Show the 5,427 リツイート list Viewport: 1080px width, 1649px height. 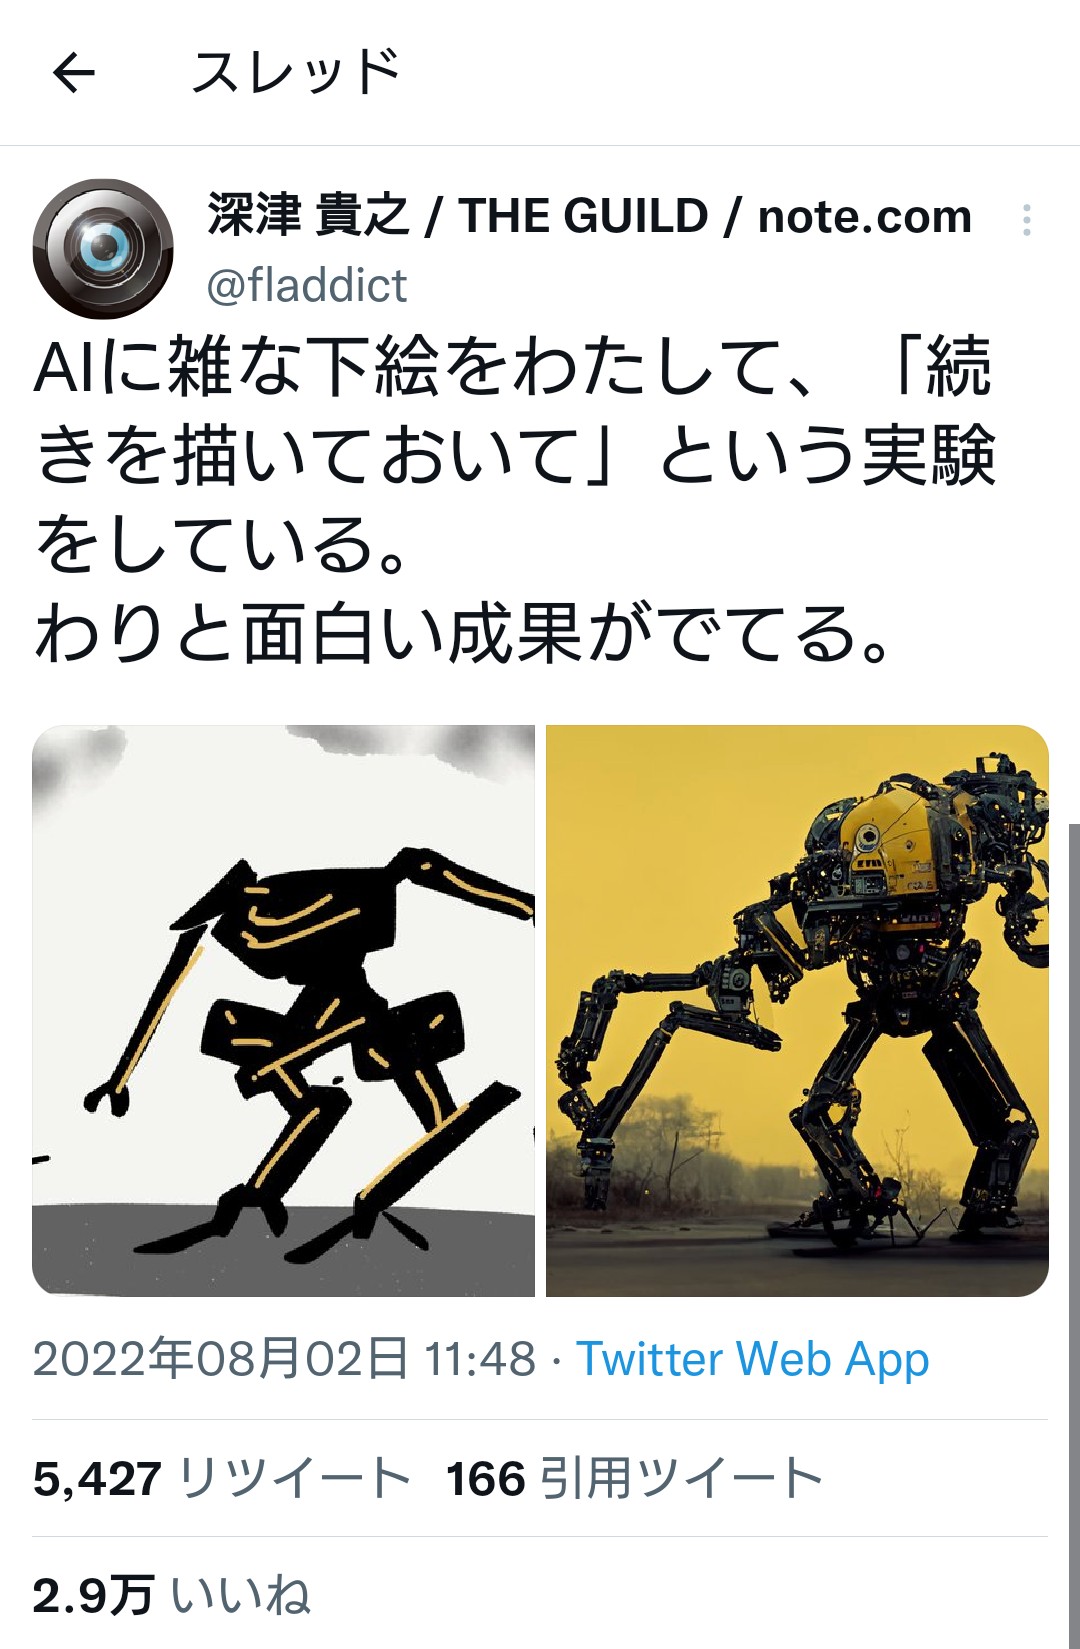(222, 1478)
